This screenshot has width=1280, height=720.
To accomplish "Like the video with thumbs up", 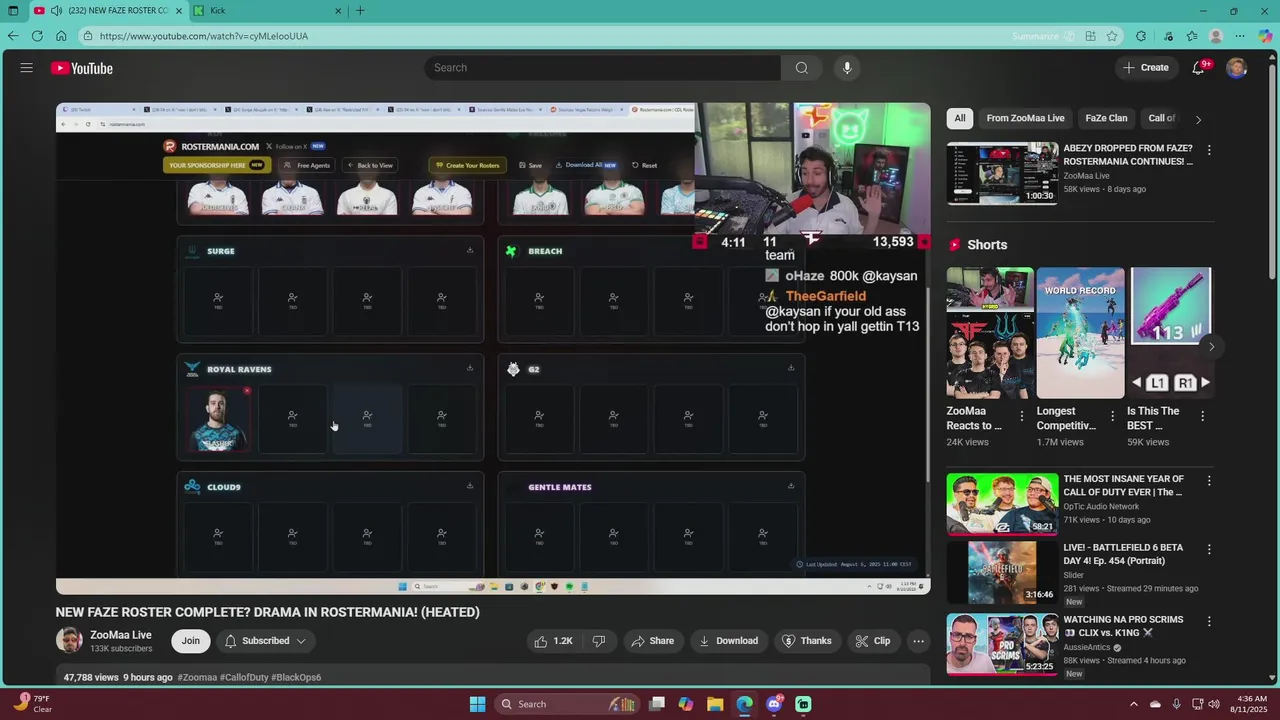I will 554,641.
